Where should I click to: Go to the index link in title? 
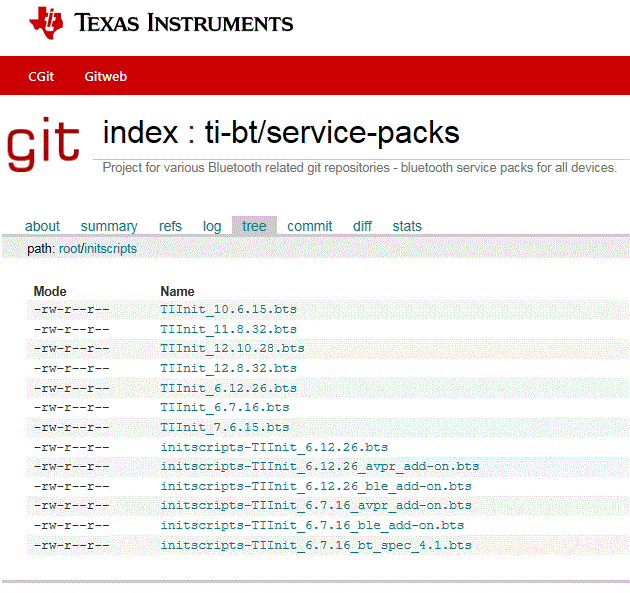tap(140, 133)
